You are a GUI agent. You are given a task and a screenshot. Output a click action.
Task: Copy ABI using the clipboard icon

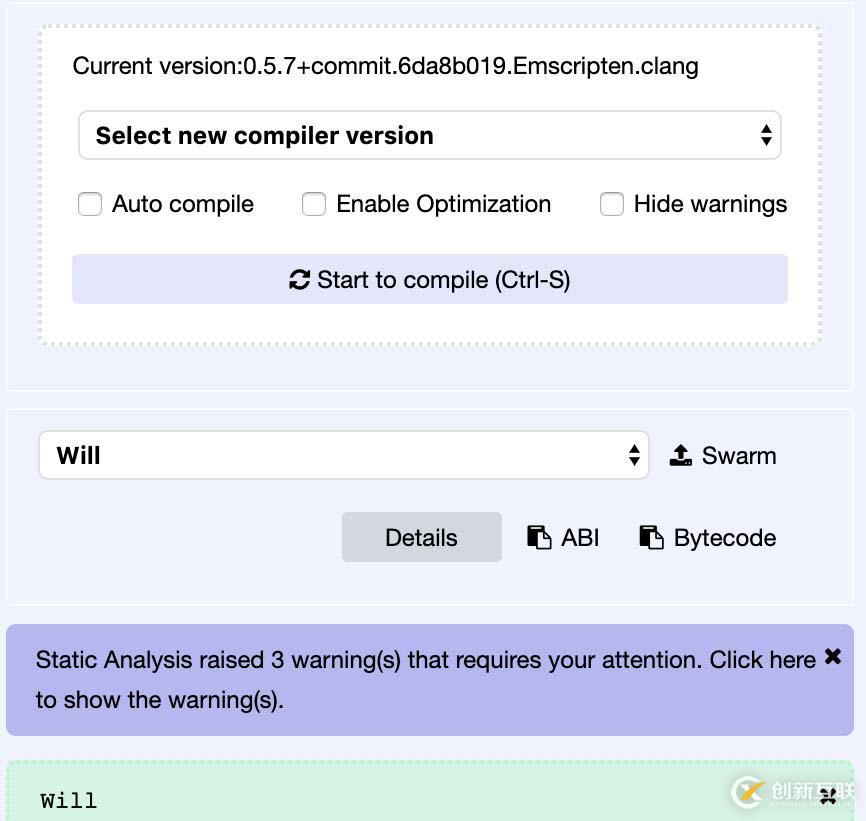click(539, 538)
